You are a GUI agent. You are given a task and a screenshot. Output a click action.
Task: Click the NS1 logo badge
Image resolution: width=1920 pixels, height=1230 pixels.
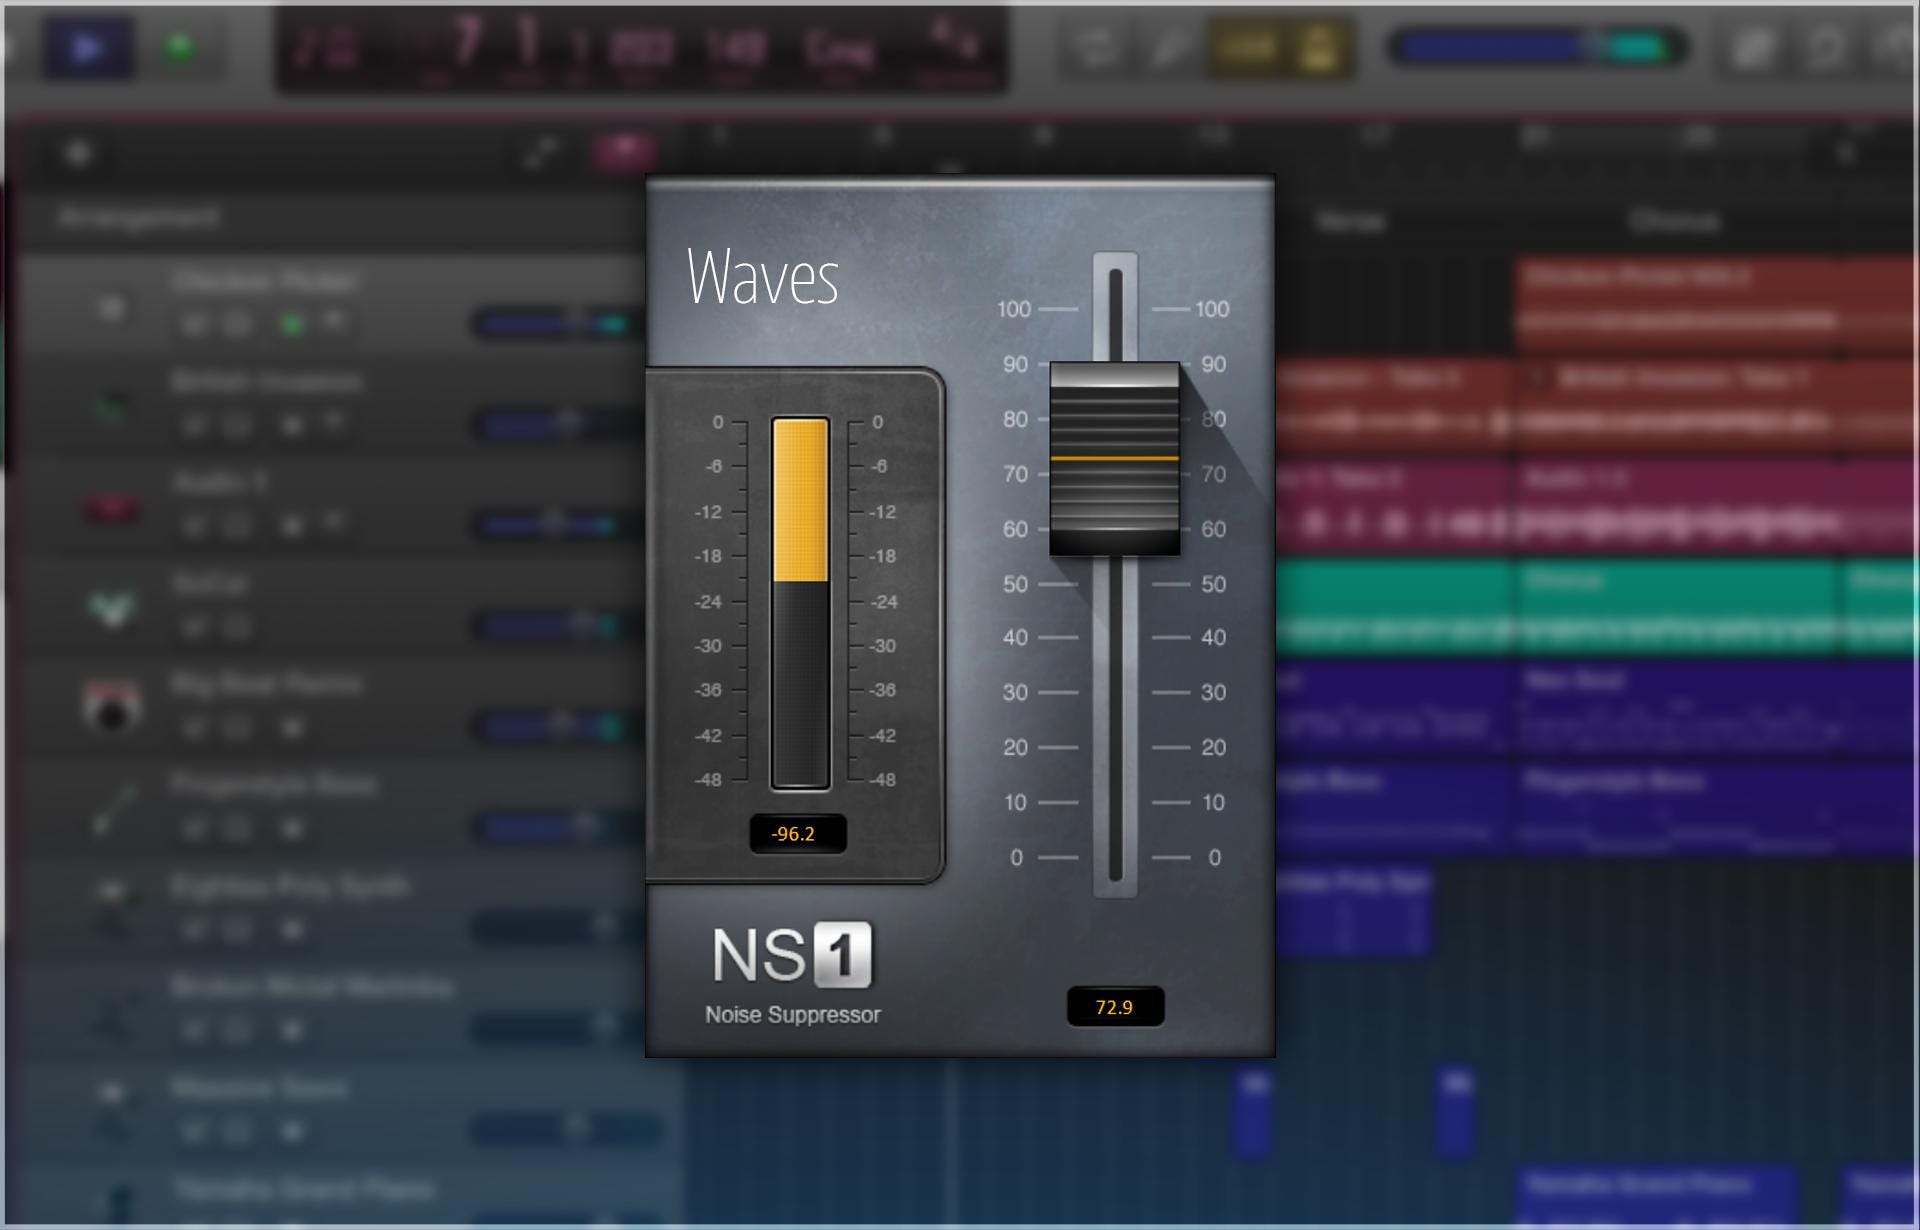[x=791, y=955]
